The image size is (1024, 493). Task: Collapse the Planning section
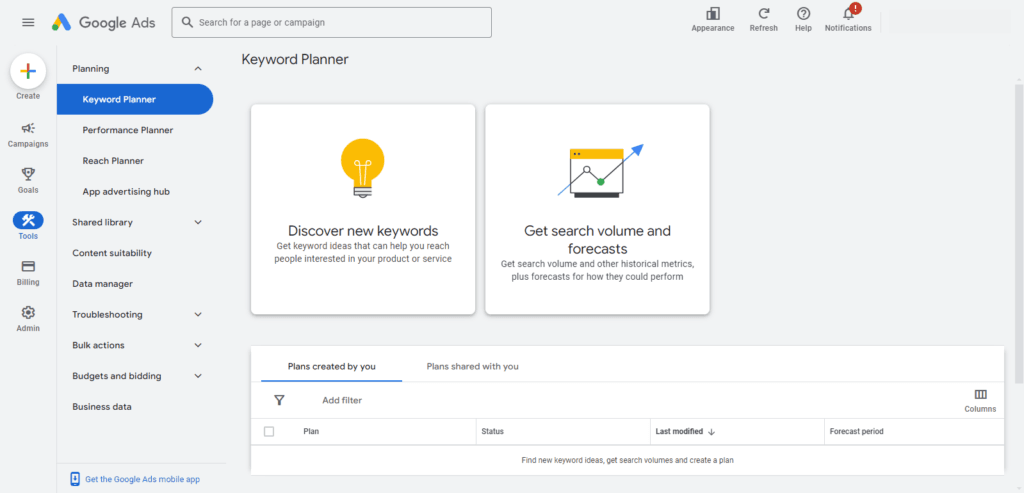click(199, 69)
